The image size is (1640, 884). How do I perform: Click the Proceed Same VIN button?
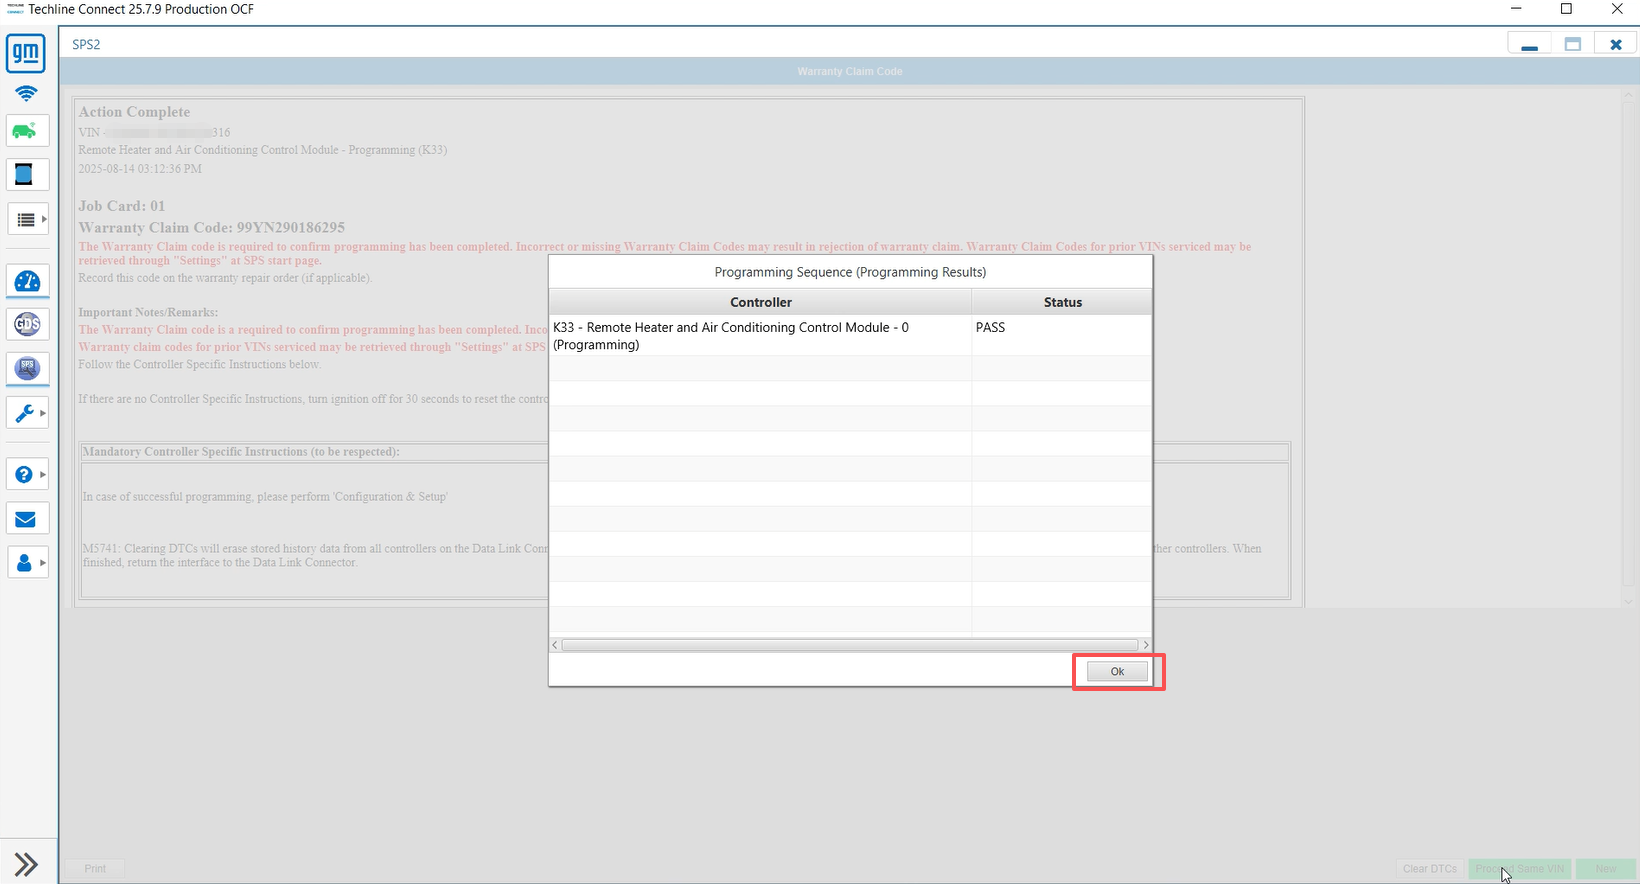(1519, 869)
